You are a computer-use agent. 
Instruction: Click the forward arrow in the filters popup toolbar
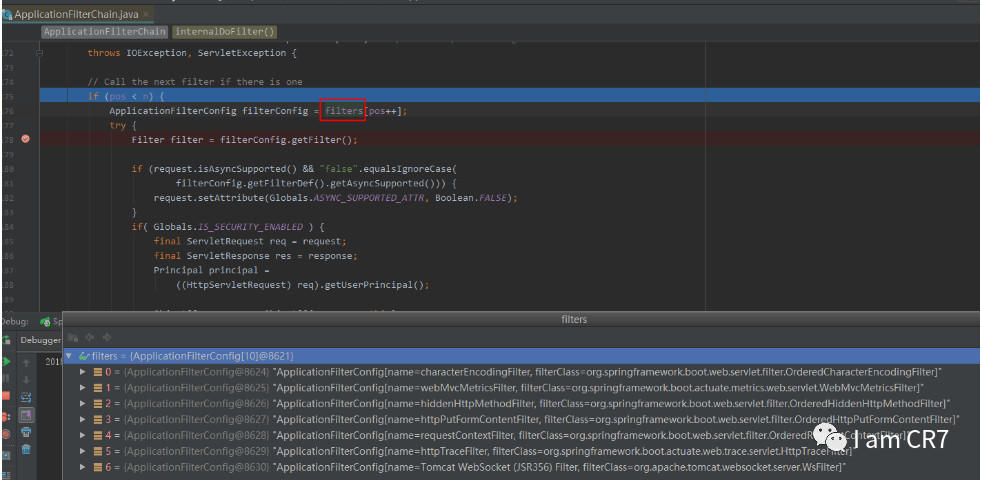coord(106,337)
